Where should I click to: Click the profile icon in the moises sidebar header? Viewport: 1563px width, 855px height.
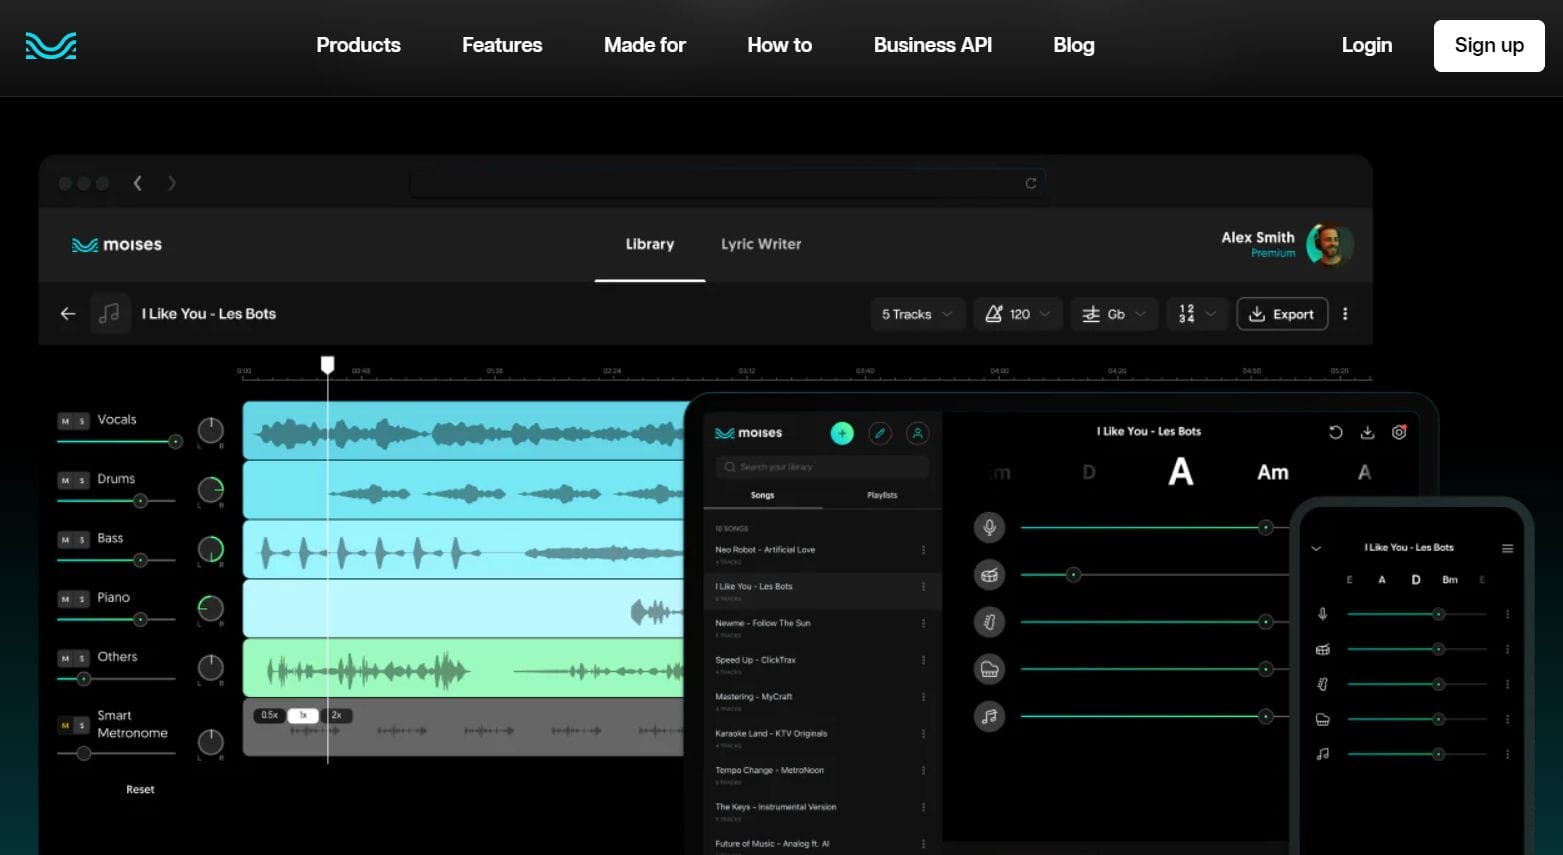click(917, 433)
